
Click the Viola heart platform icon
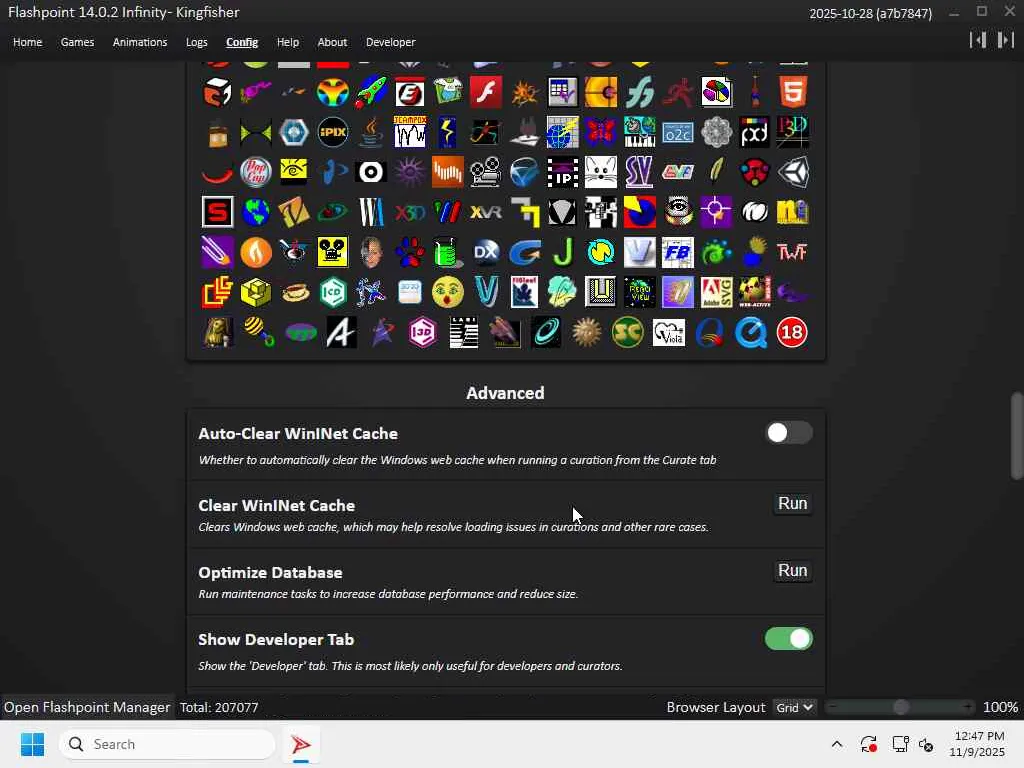point(669,332)
